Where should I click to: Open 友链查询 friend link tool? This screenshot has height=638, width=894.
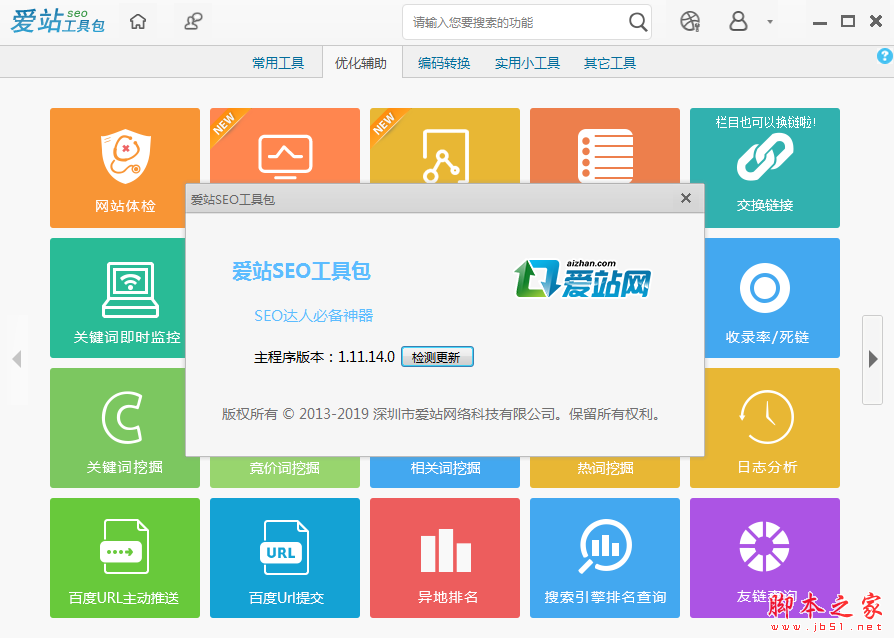click(765, 558)
